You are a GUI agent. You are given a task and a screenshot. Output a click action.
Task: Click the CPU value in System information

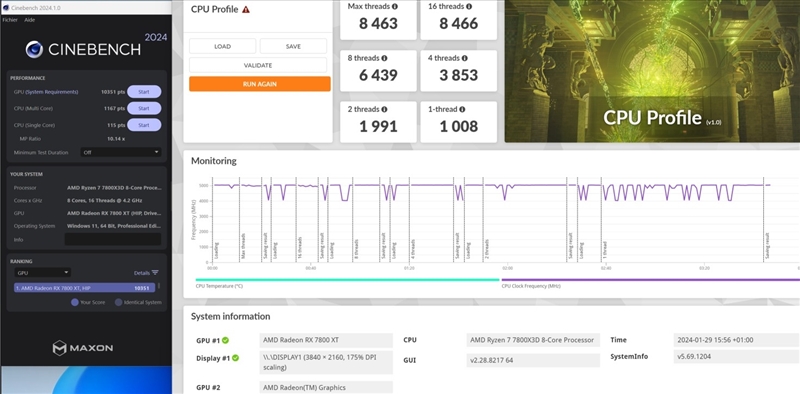(533, 340)
